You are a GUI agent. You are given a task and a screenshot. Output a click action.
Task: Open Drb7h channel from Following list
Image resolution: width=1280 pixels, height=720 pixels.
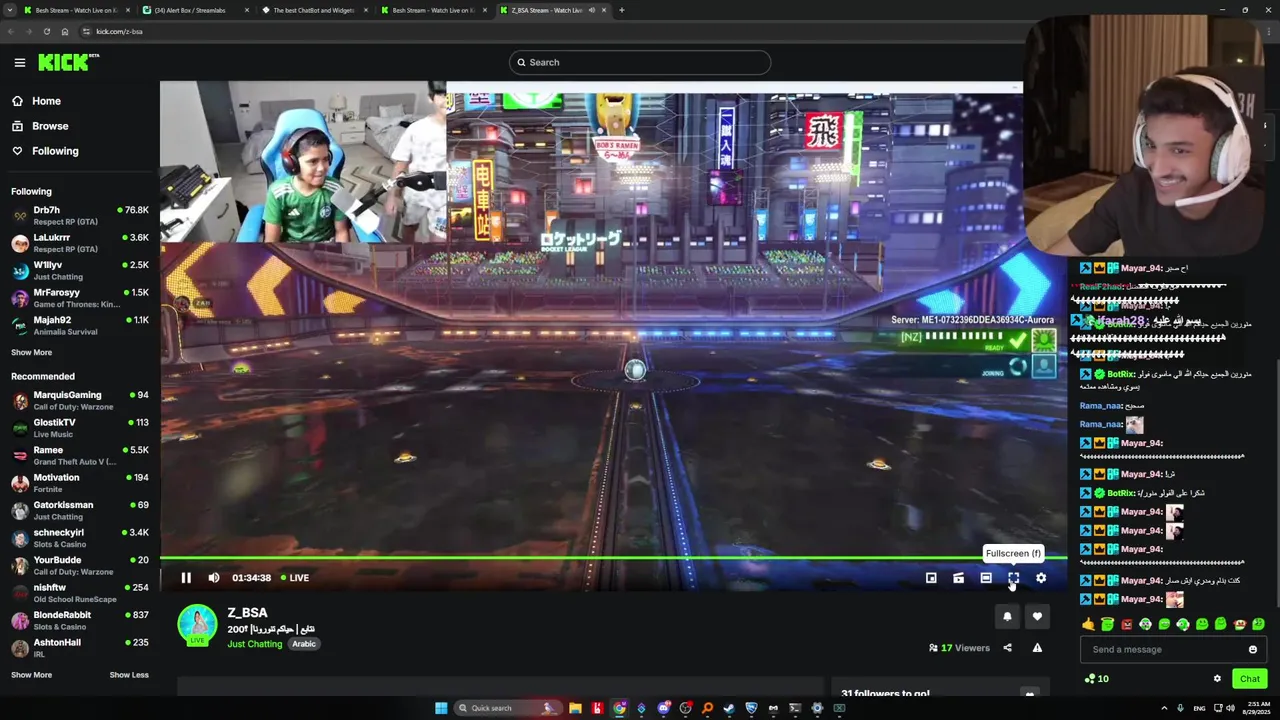pos(80,215)
